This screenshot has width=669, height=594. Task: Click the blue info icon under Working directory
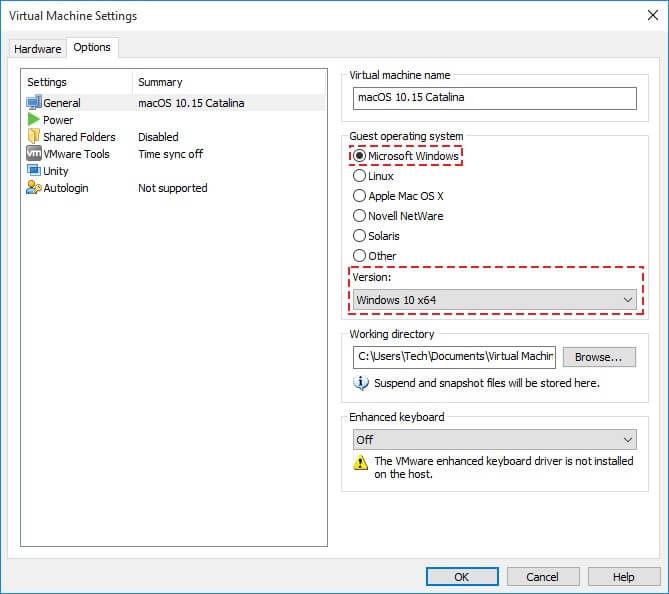[x=361, y=383]
